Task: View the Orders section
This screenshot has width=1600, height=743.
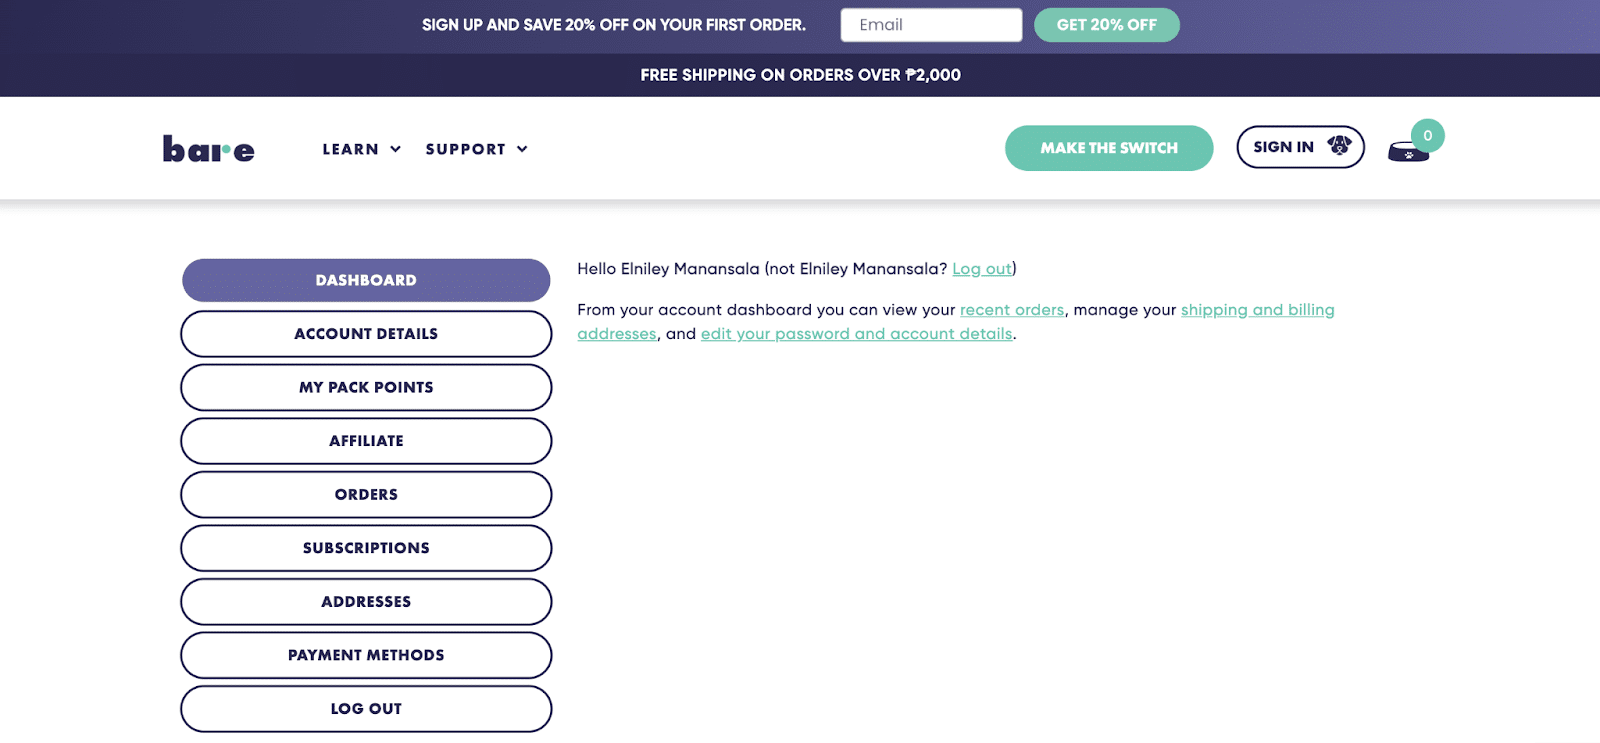Action: coord(366,495)
